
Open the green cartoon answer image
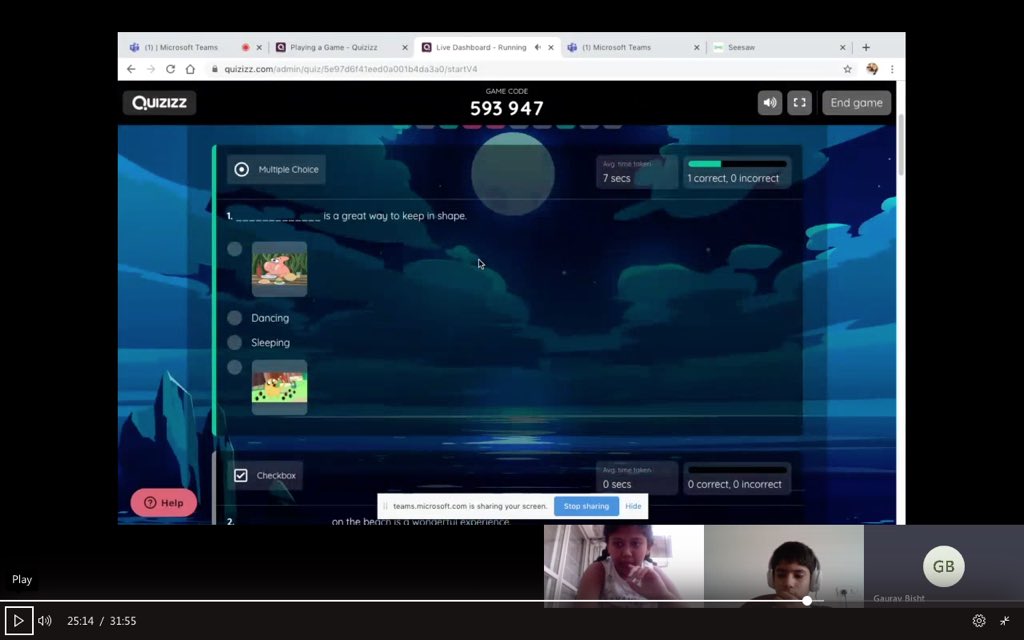click(x=280, y=387)
